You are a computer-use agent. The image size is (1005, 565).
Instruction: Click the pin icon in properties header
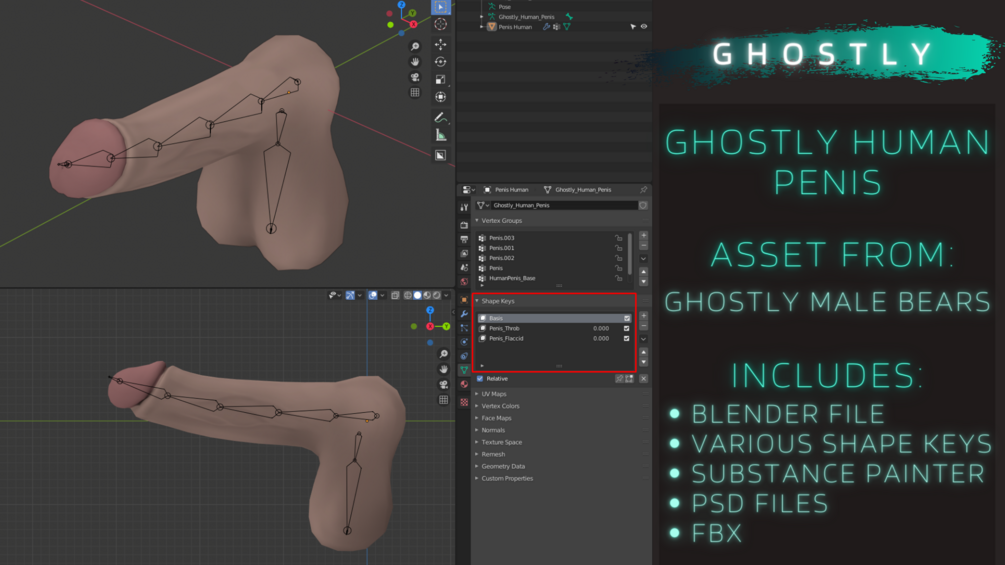pos(643,190)
